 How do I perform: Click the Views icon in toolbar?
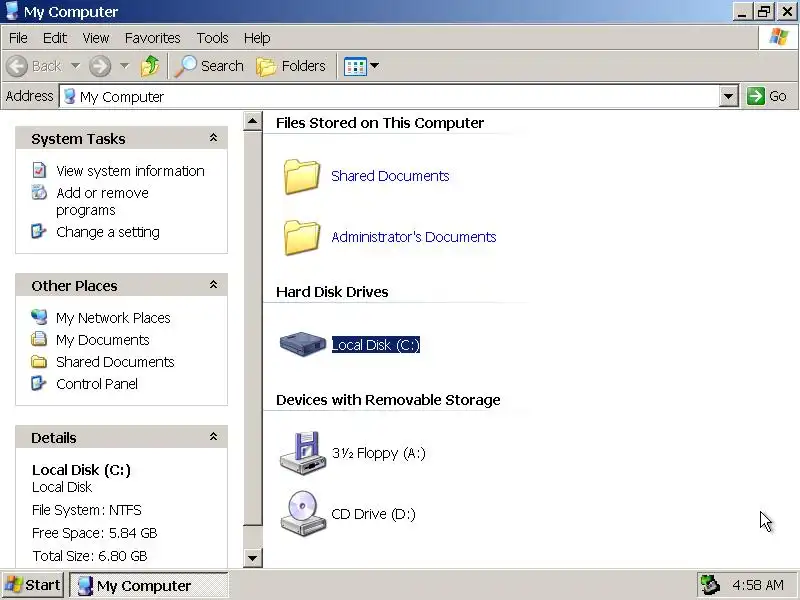(355, 66)
